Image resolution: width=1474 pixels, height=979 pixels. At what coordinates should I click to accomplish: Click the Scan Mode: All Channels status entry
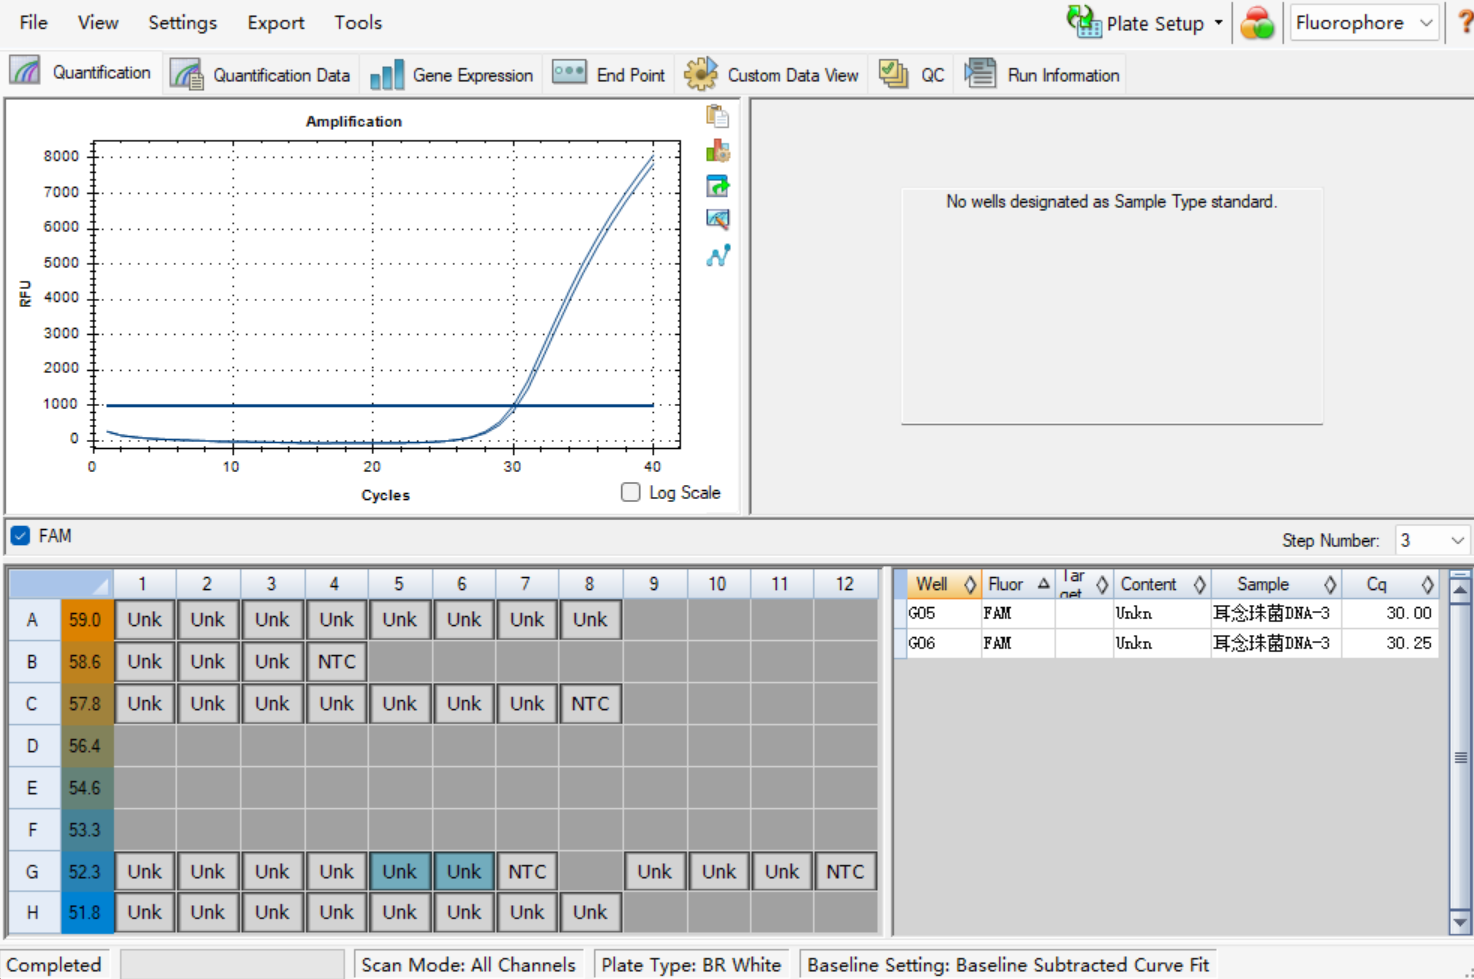pyautogui.click(x=468, y=965)
